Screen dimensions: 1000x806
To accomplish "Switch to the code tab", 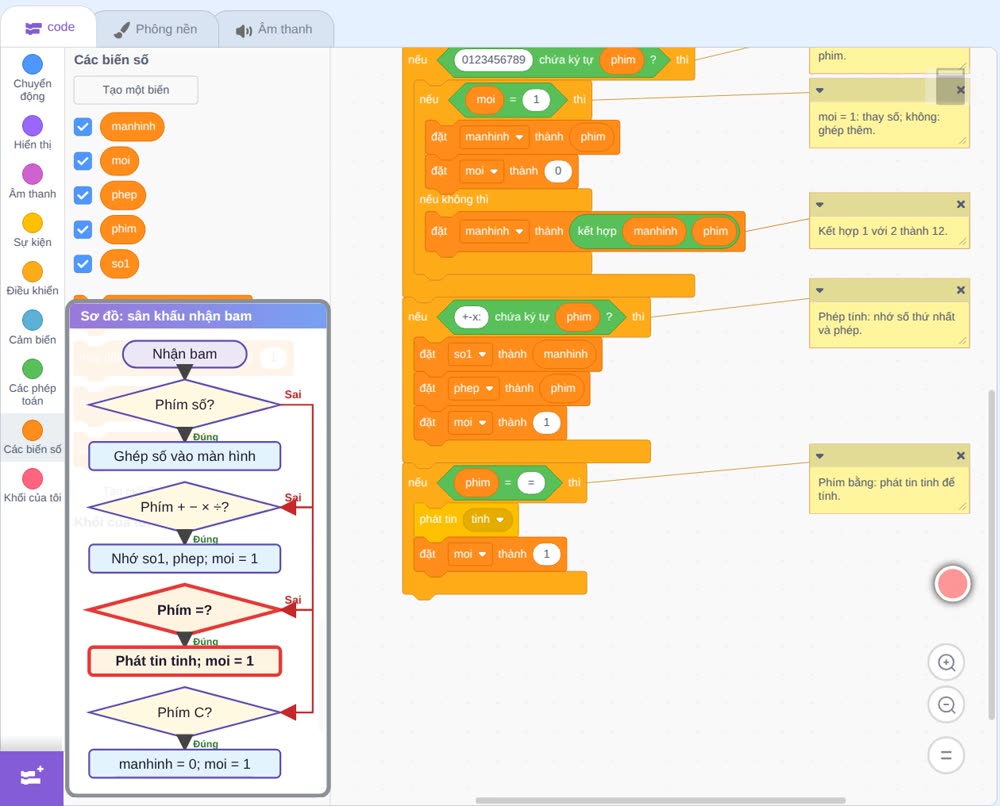I will coord(49,27).
